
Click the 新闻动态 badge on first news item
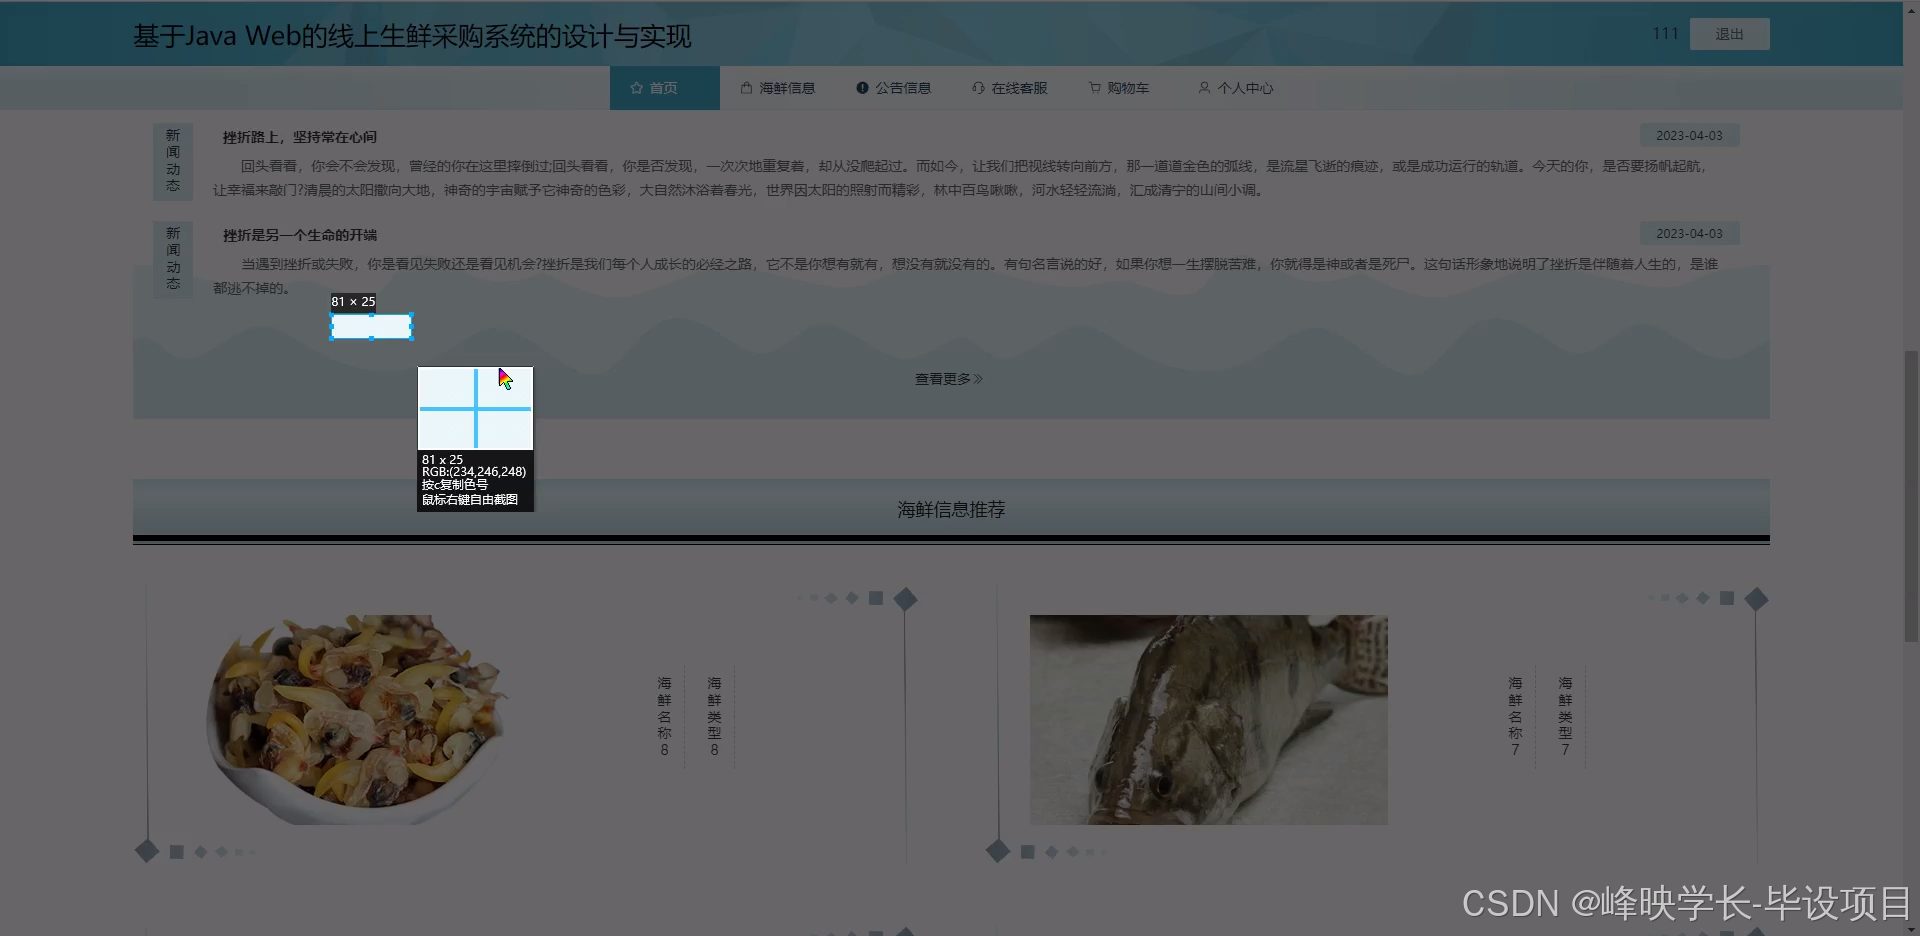pyautogui.click(x=172, y=161)
